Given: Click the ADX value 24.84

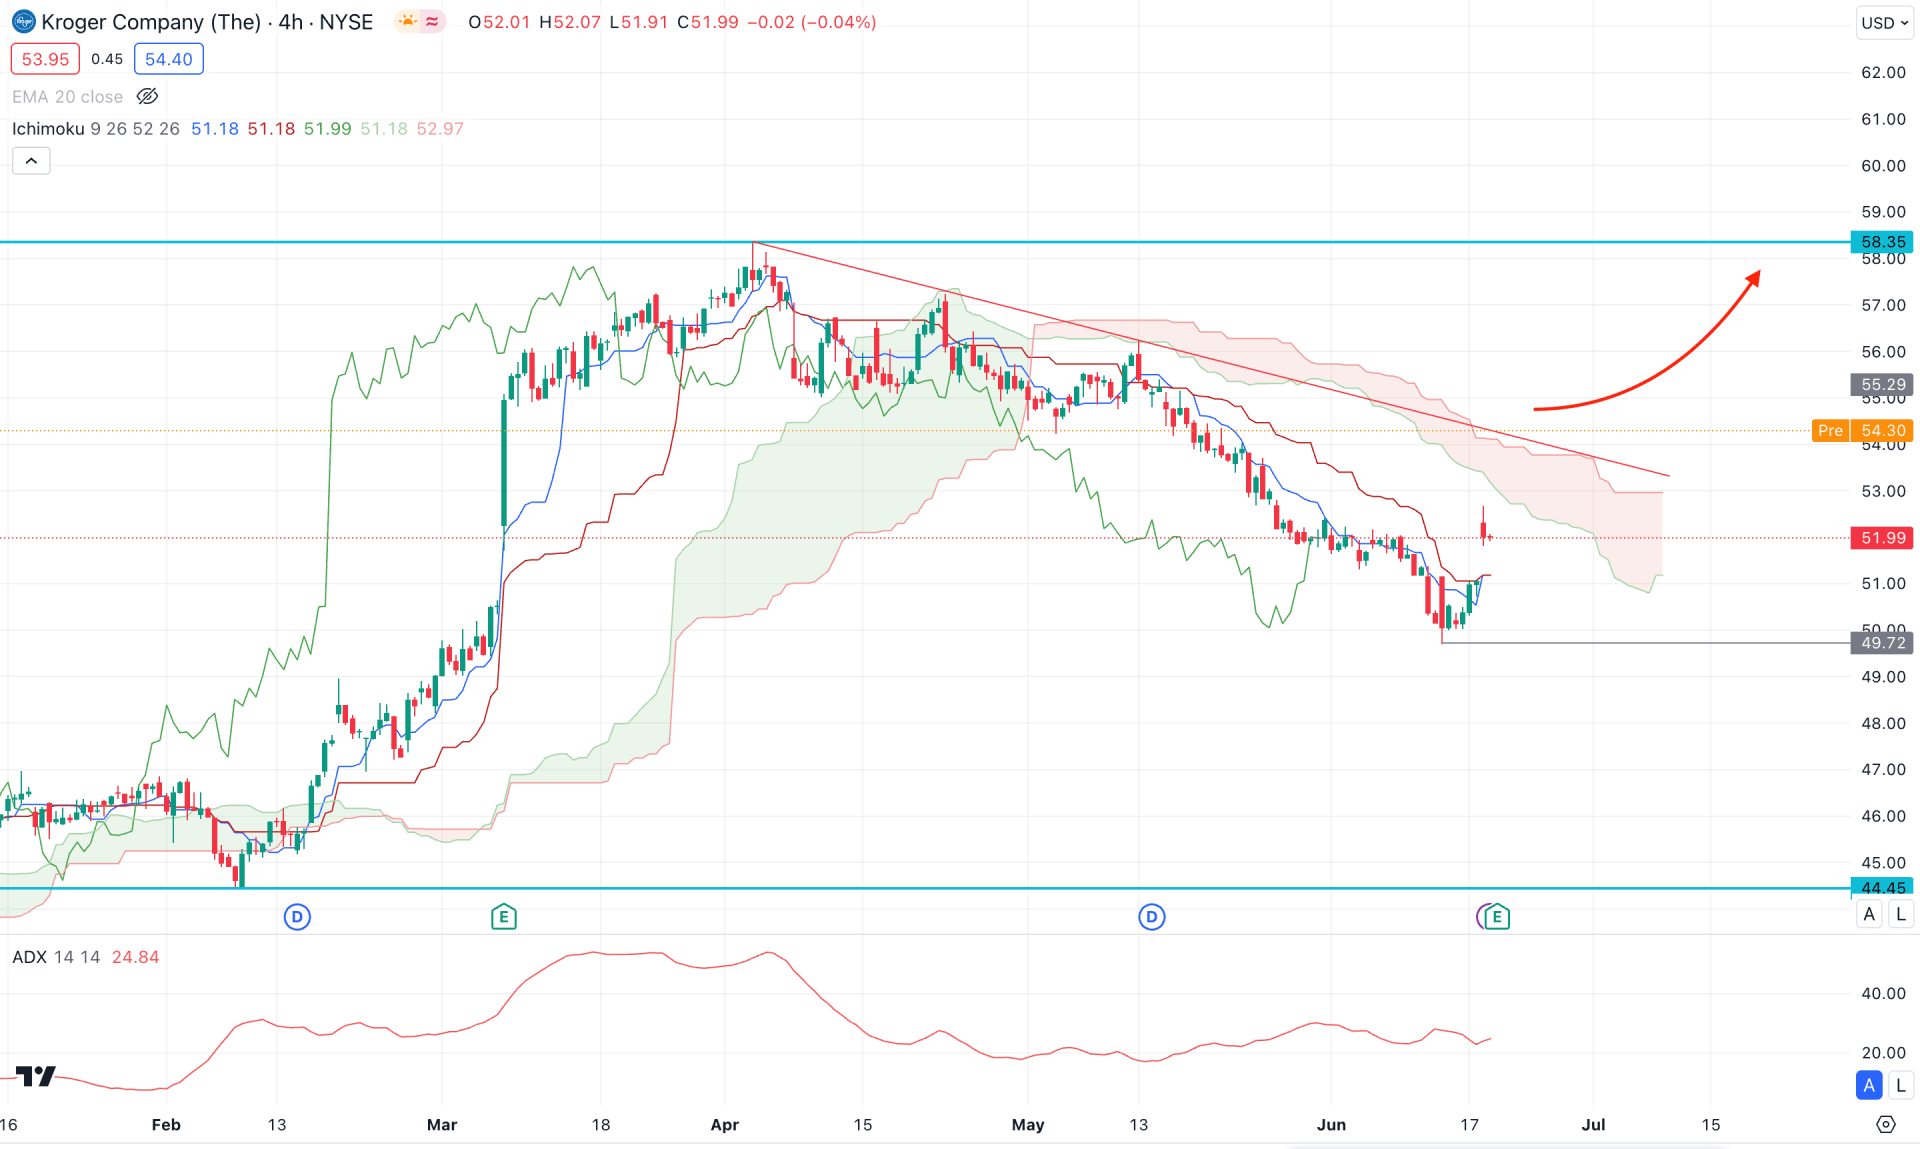Looking at the screenshot, I should 136,957.
